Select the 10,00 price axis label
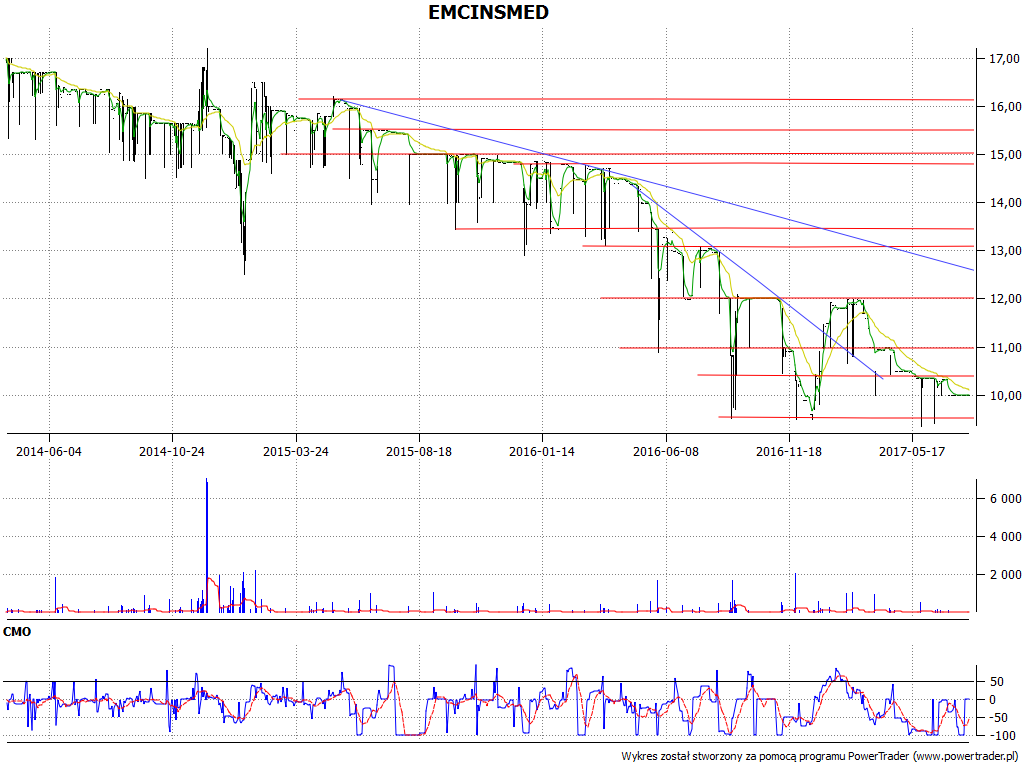1024x768 pixels. click(1004, 396)
